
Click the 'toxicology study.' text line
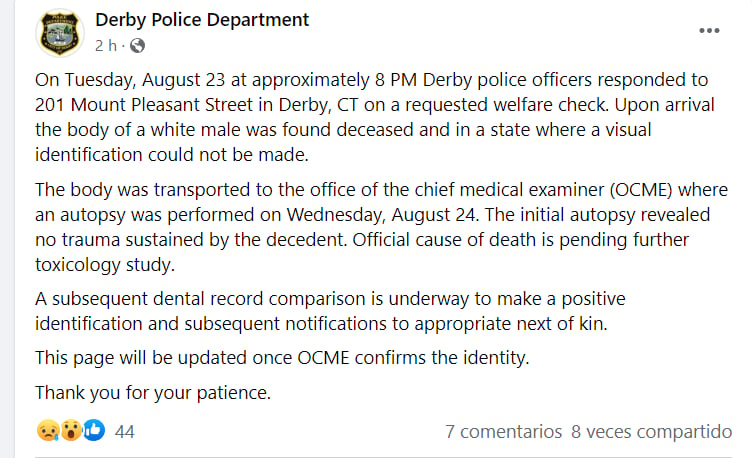click(105, 265)
